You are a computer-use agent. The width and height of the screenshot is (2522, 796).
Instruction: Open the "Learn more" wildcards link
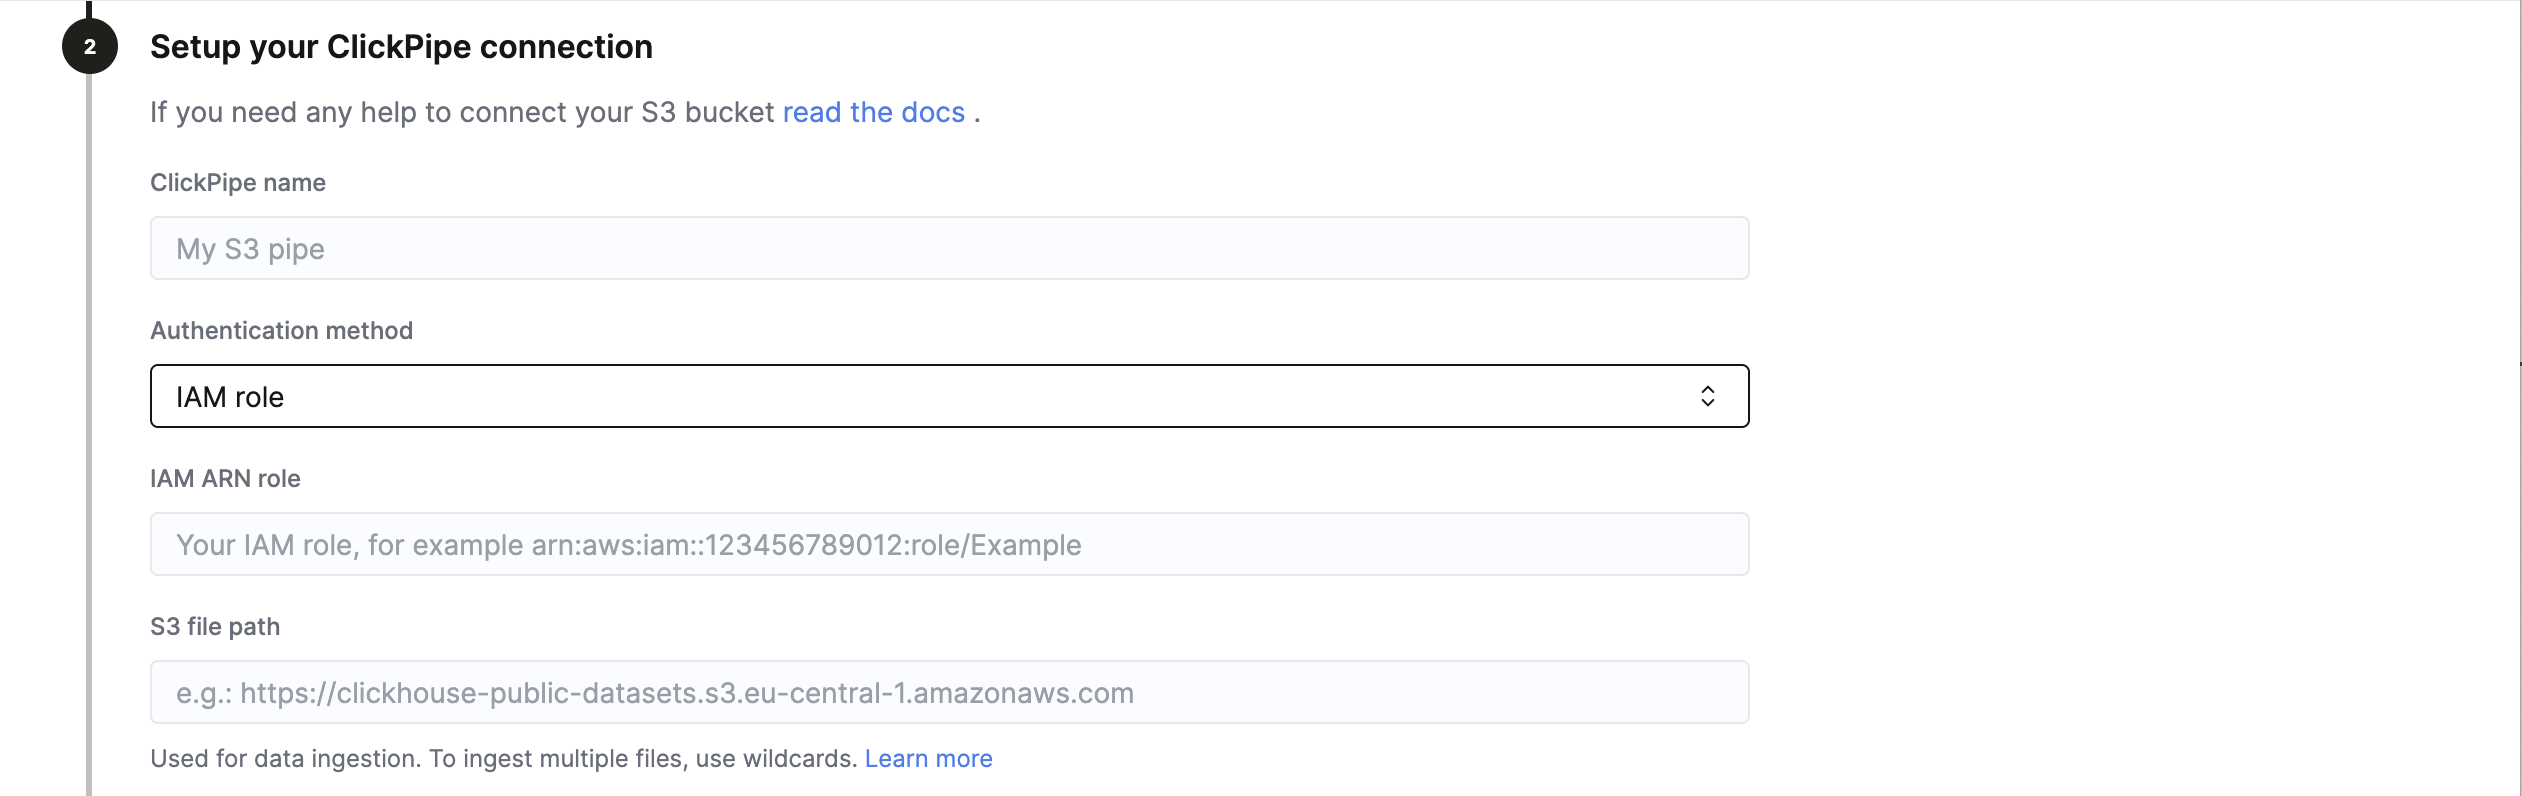click(929, 758)
